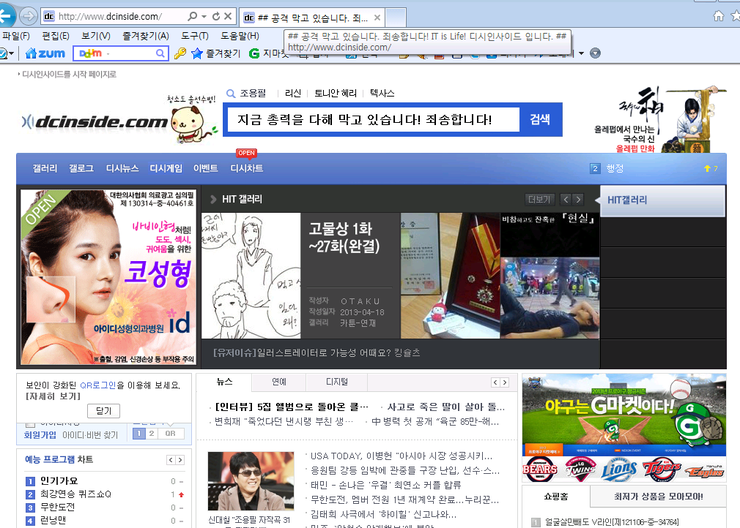Click the 아이디·비번 찾기 link
The image size is (740, 528).
(90, 435)
